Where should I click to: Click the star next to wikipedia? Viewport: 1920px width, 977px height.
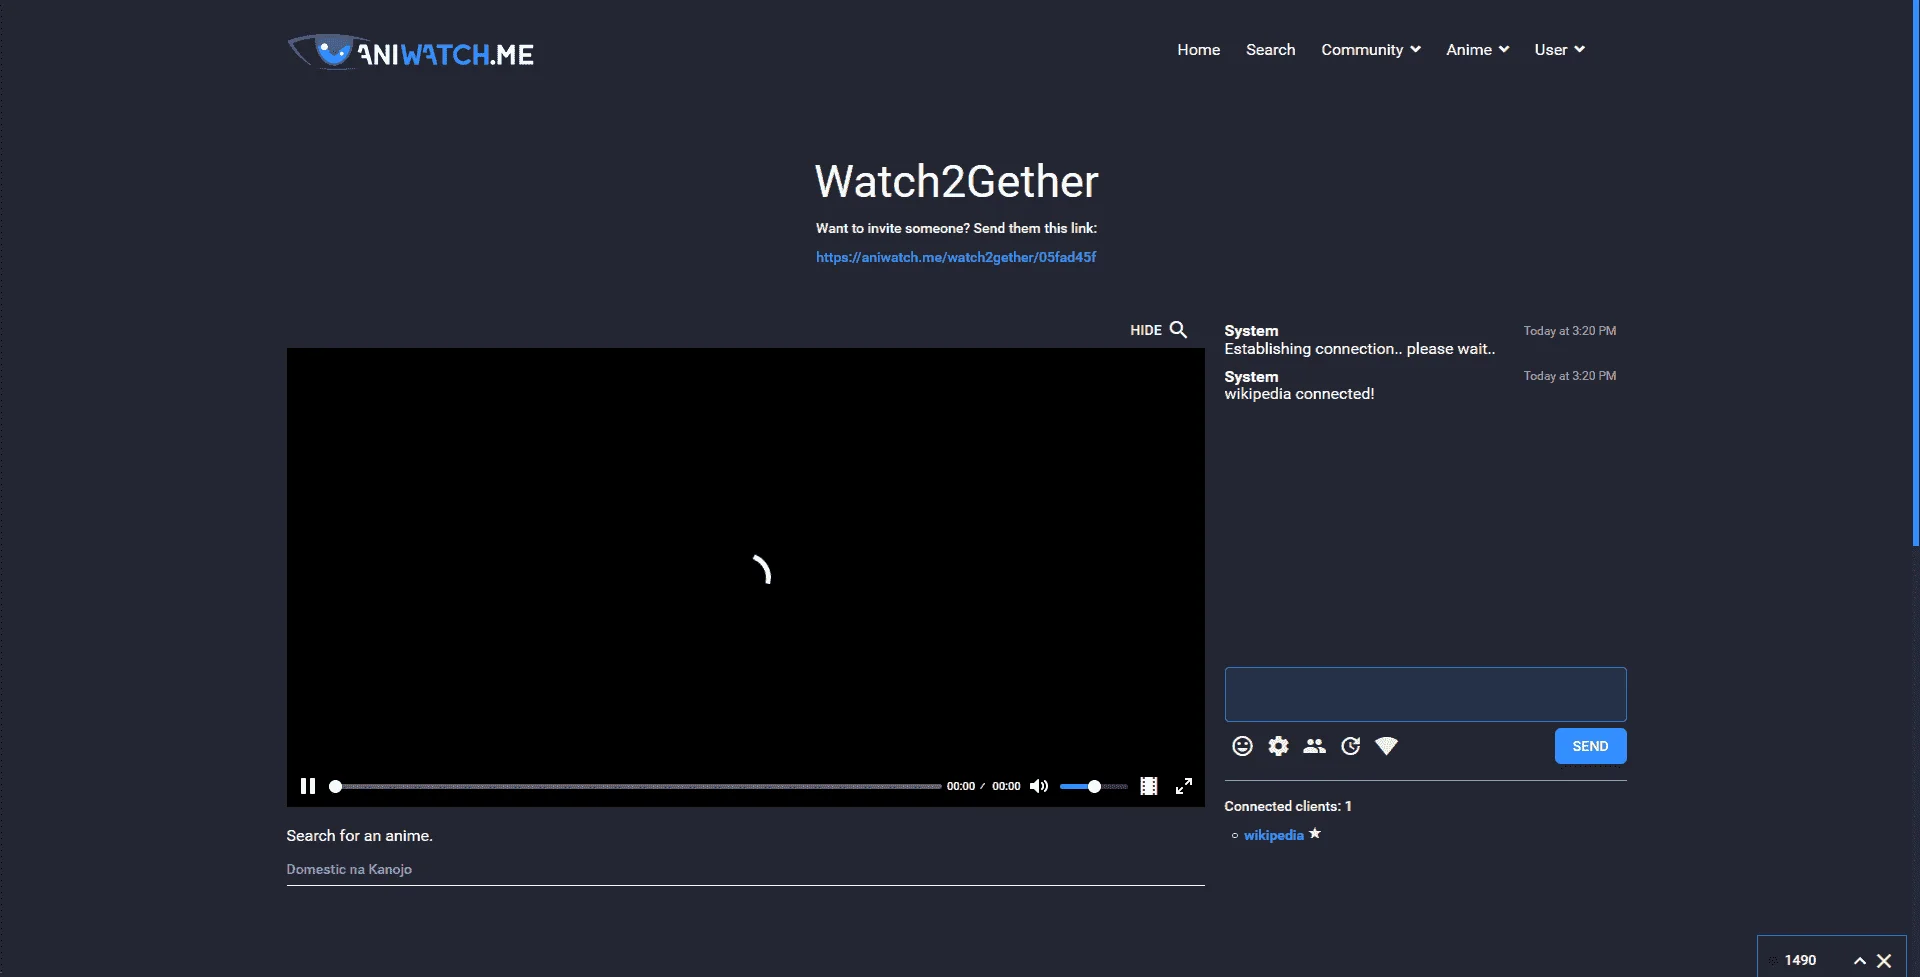[x=1315, y=833]
